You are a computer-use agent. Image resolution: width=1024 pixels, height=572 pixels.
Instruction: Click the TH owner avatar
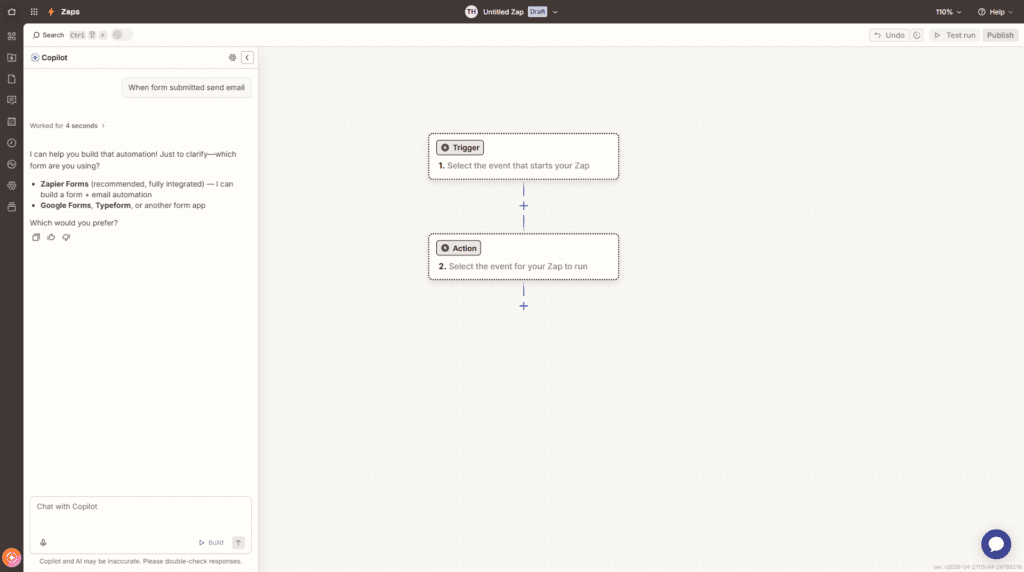point(471,12)
